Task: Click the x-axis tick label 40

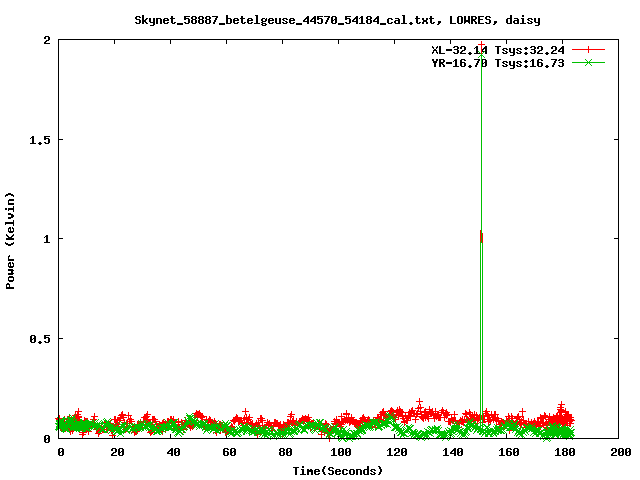Action: coord(173,452)
